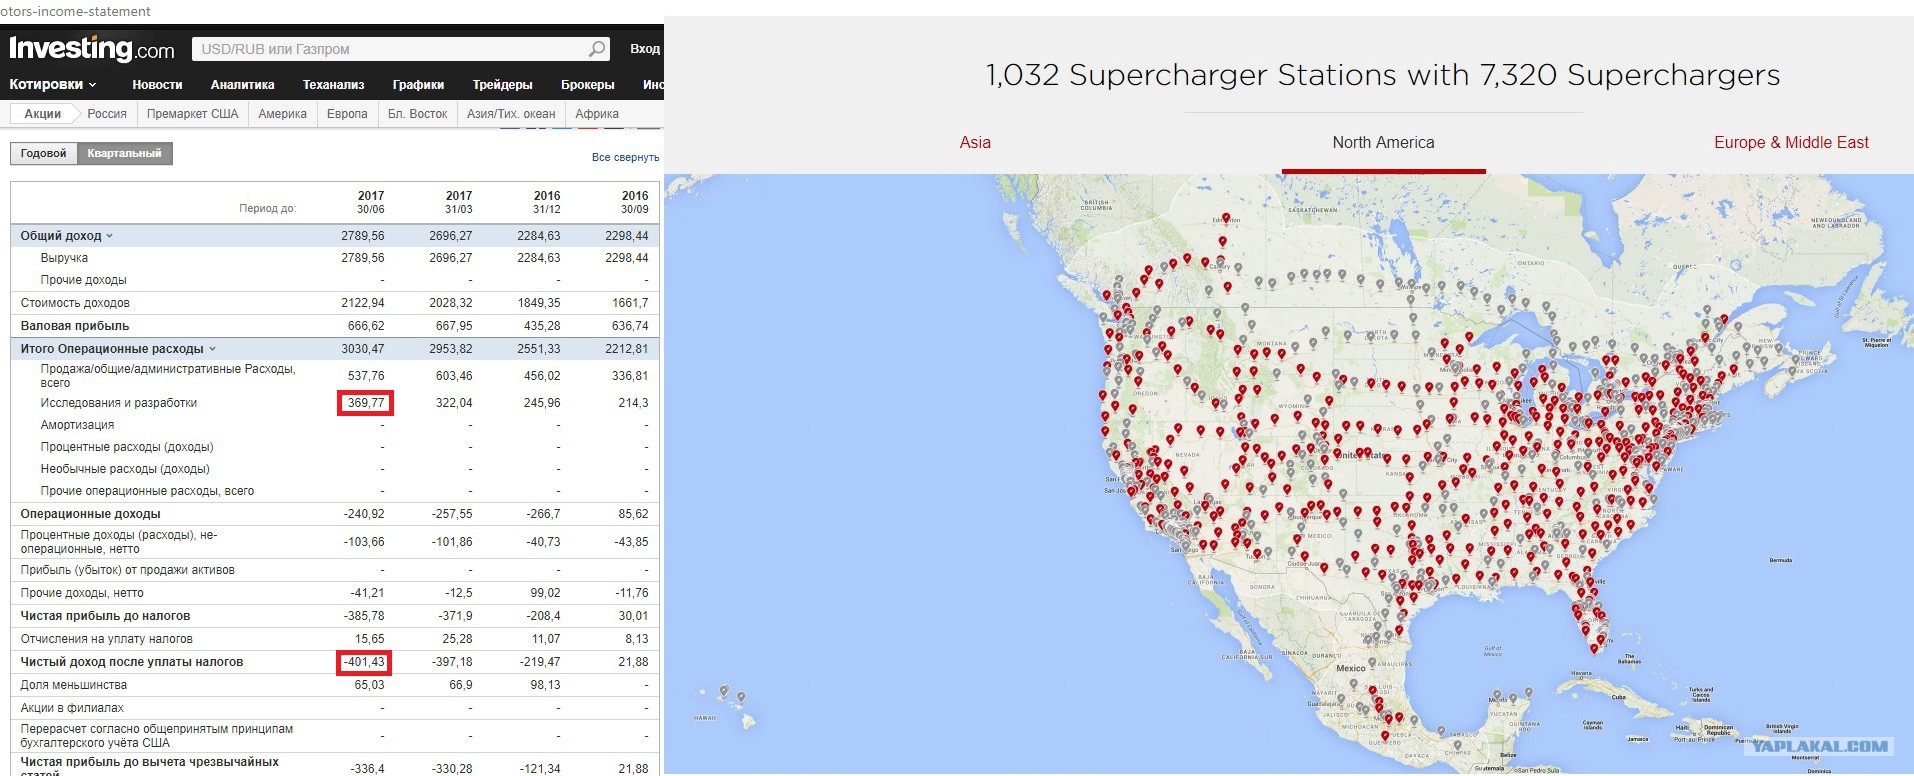The image size is (1914, 776).
Task: Click the 65,03 minority interest value
Action: pos(369,685)
